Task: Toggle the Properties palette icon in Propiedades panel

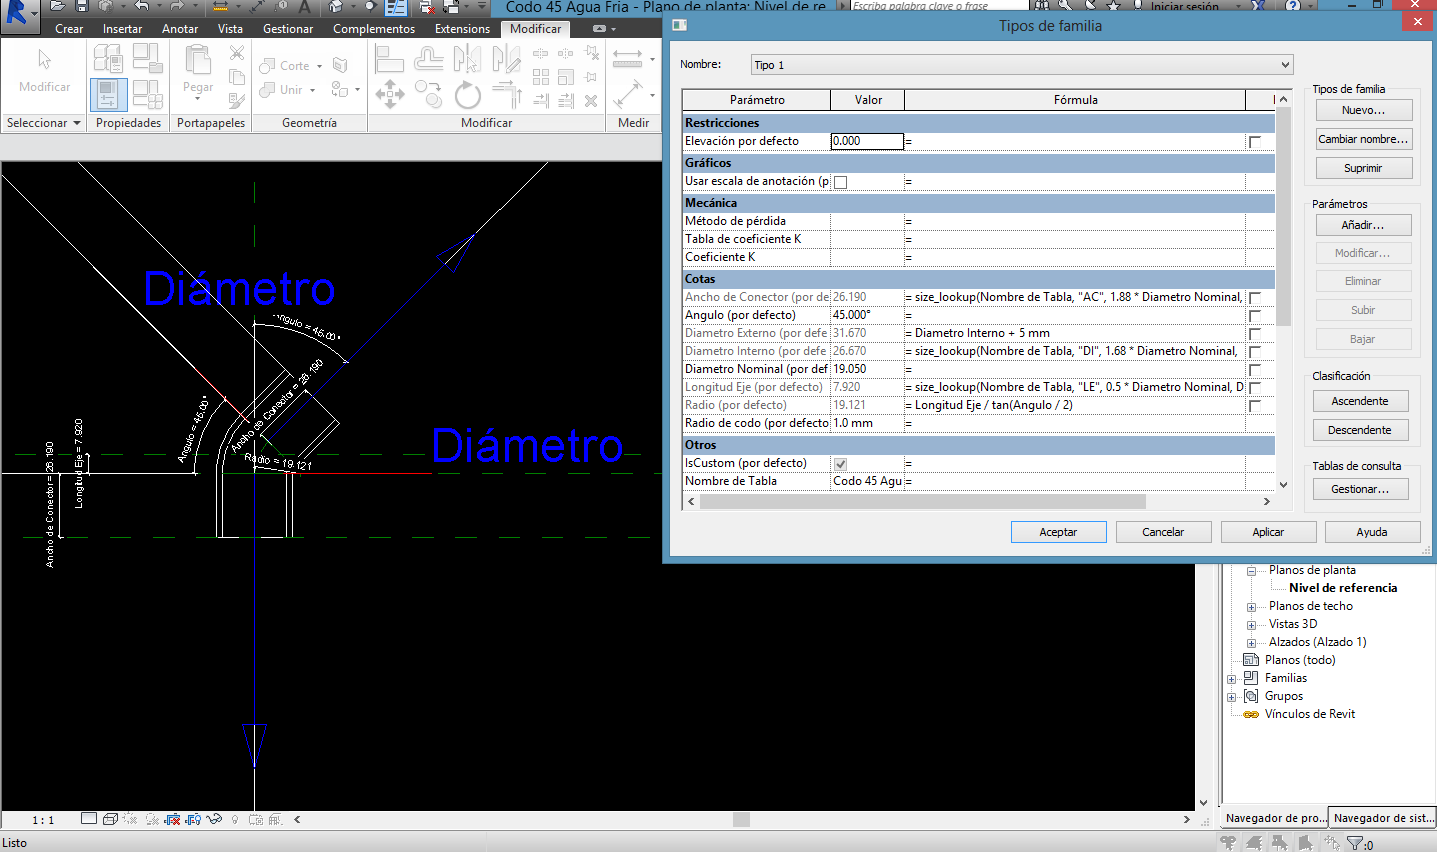Action: (108, 95)
